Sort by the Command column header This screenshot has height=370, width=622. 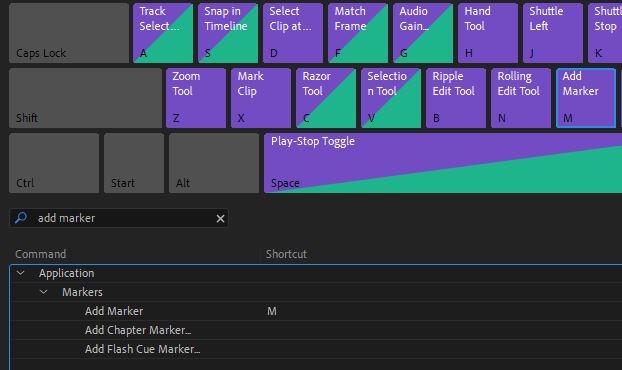click(40, 254)
